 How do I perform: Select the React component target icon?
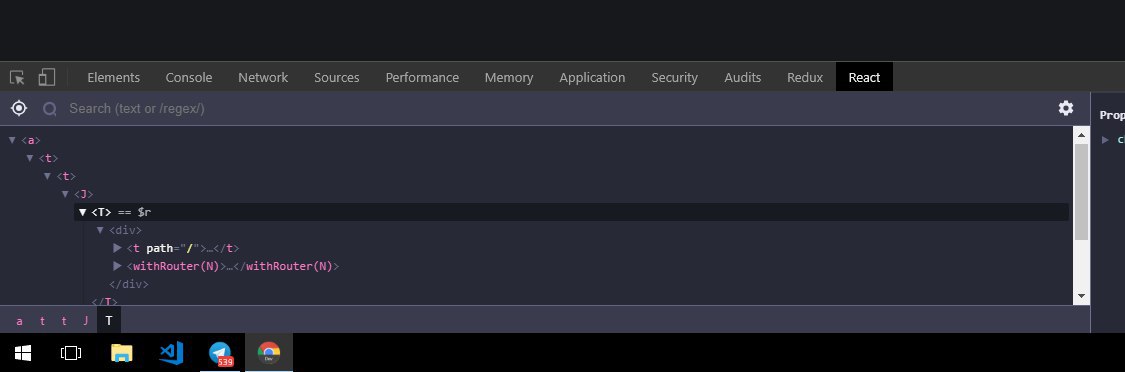(x=19, y=108)
